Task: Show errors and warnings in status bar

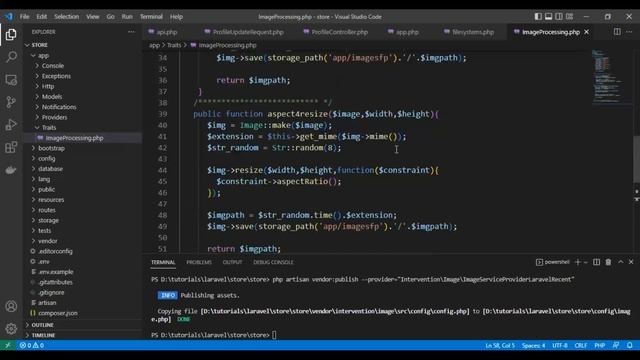Action: point(31,345)
